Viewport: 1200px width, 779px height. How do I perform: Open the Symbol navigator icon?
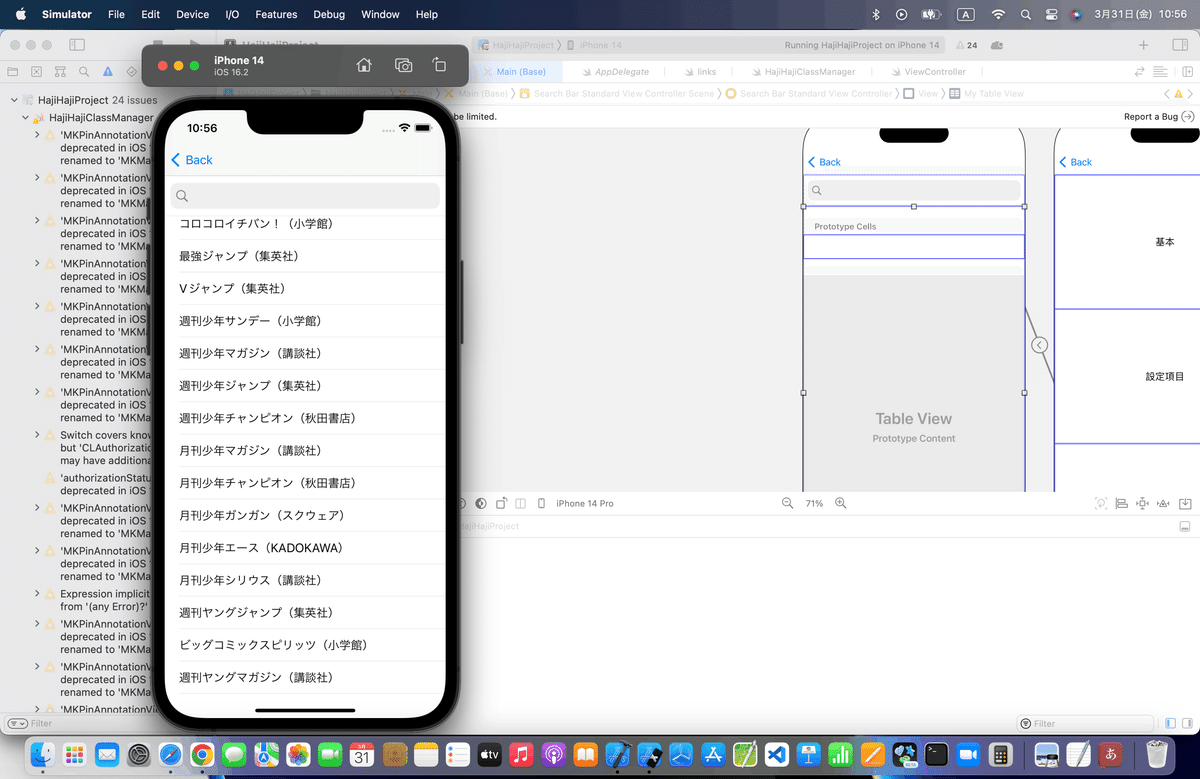point(61,72)
